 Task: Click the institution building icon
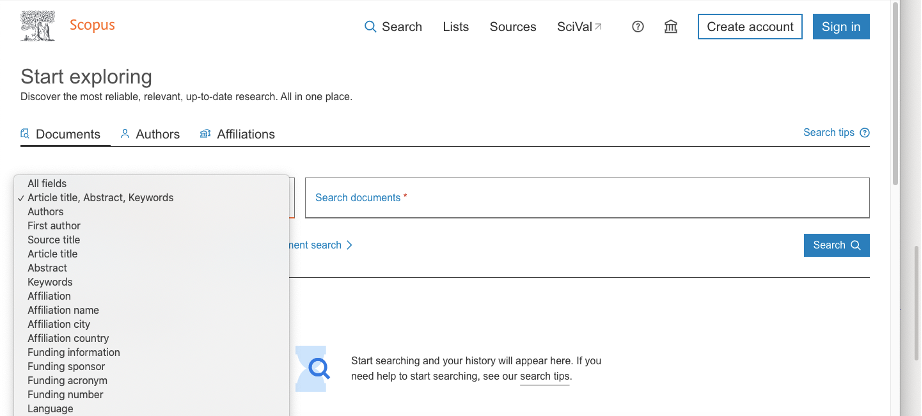(x=671, y=27)
